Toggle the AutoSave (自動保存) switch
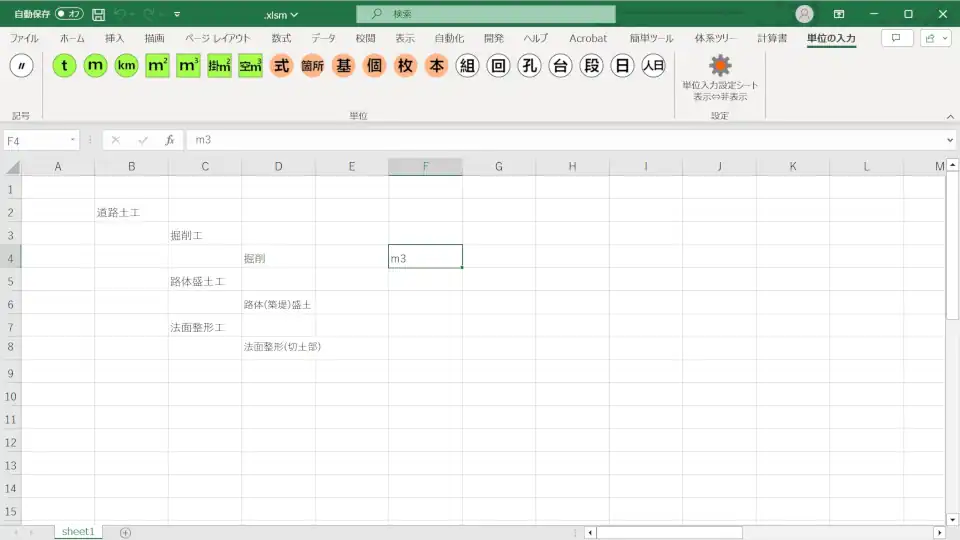Image resolution: width=960 pixels, height=540 pixels. (x=69, y=14)
